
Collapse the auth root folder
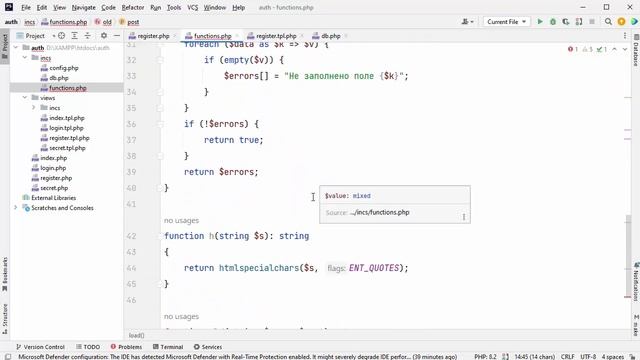tap(16, 48)
